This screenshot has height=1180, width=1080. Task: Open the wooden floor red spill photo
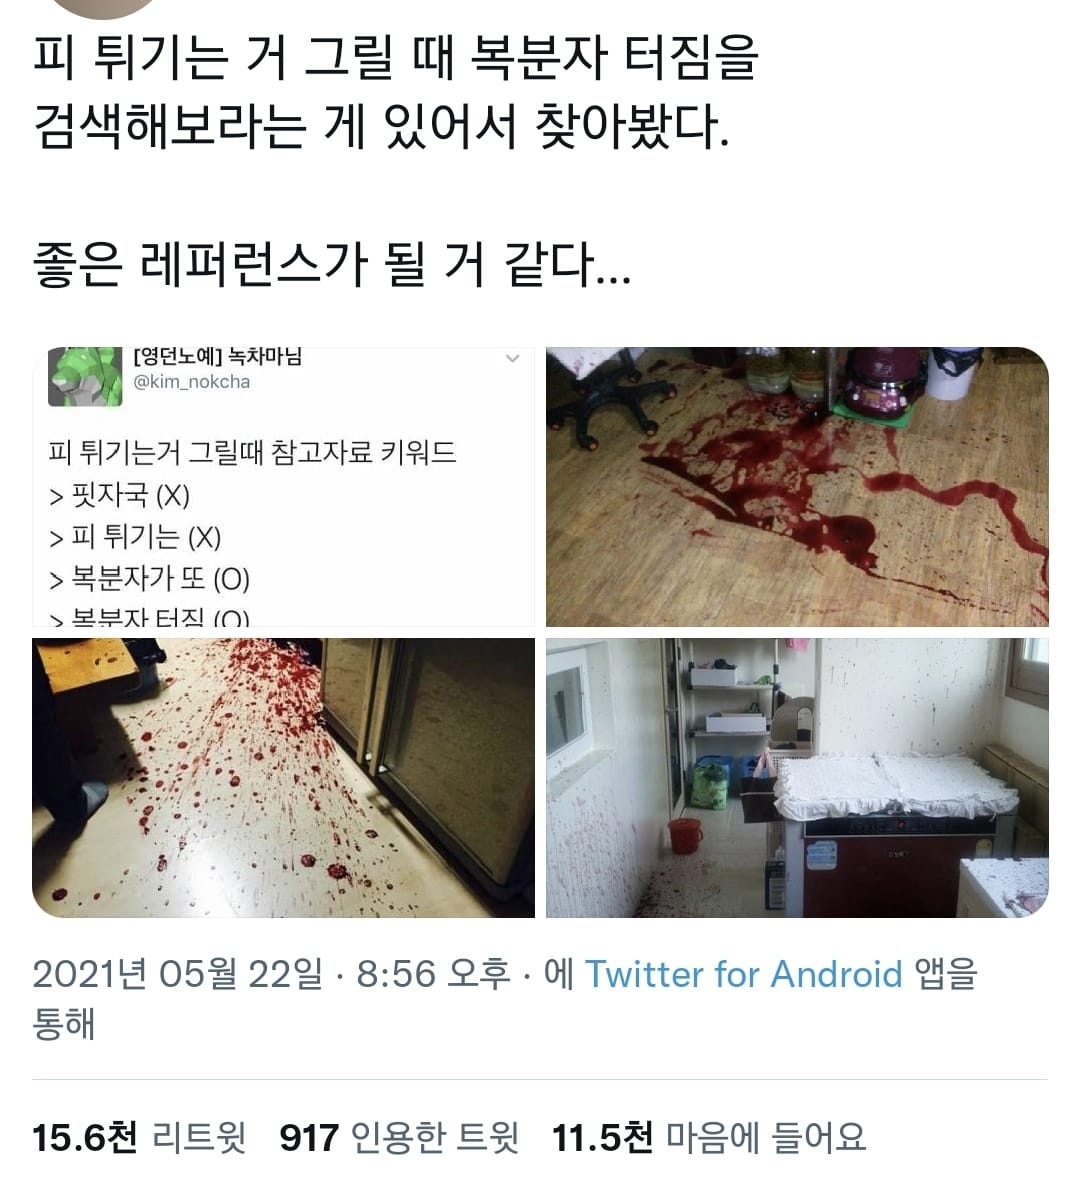tap(797, 486)
